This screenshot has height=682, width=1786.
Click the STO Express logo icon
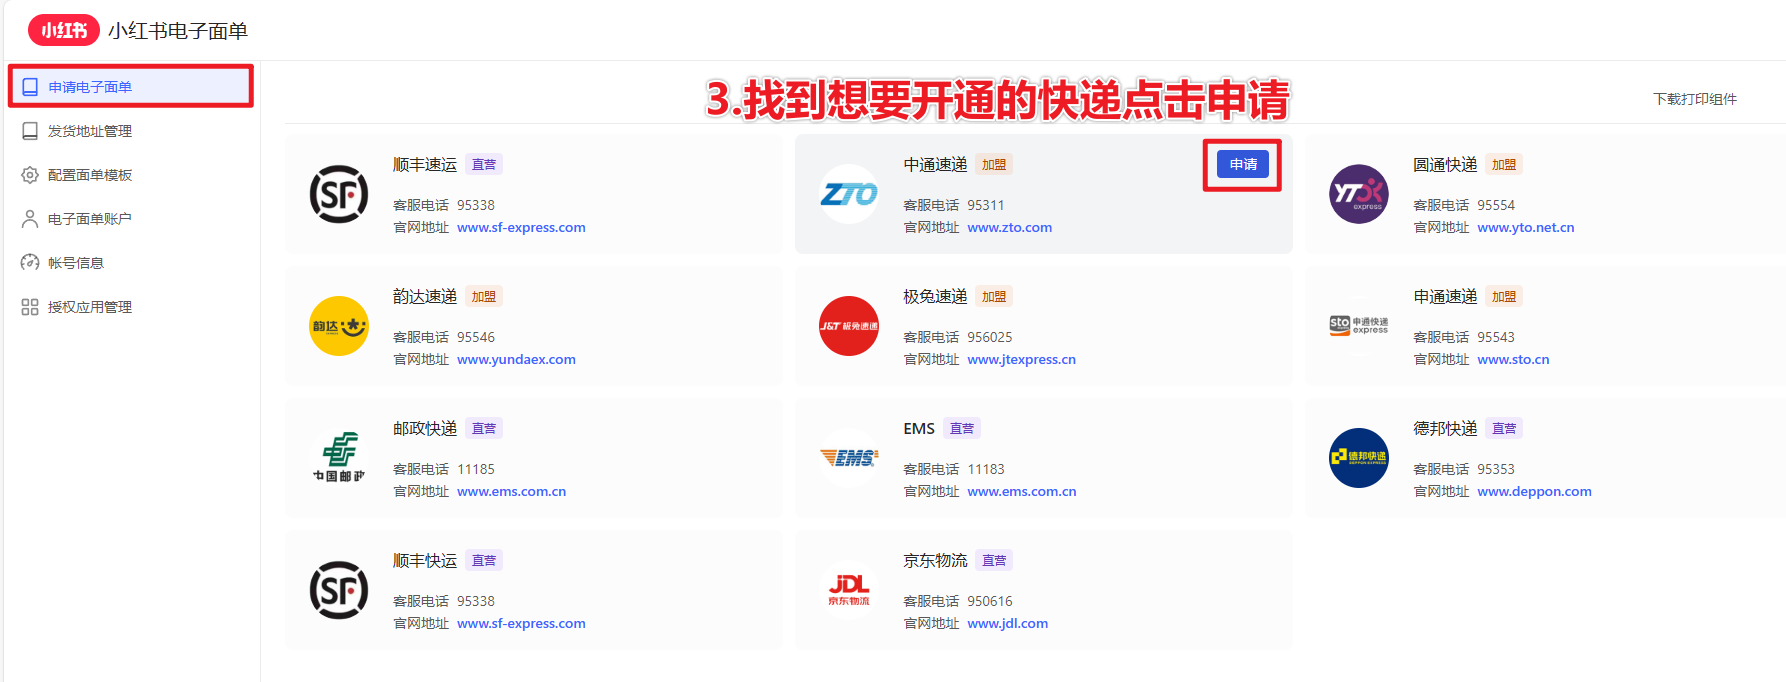pyautogui.click(x=1358, y=326)
